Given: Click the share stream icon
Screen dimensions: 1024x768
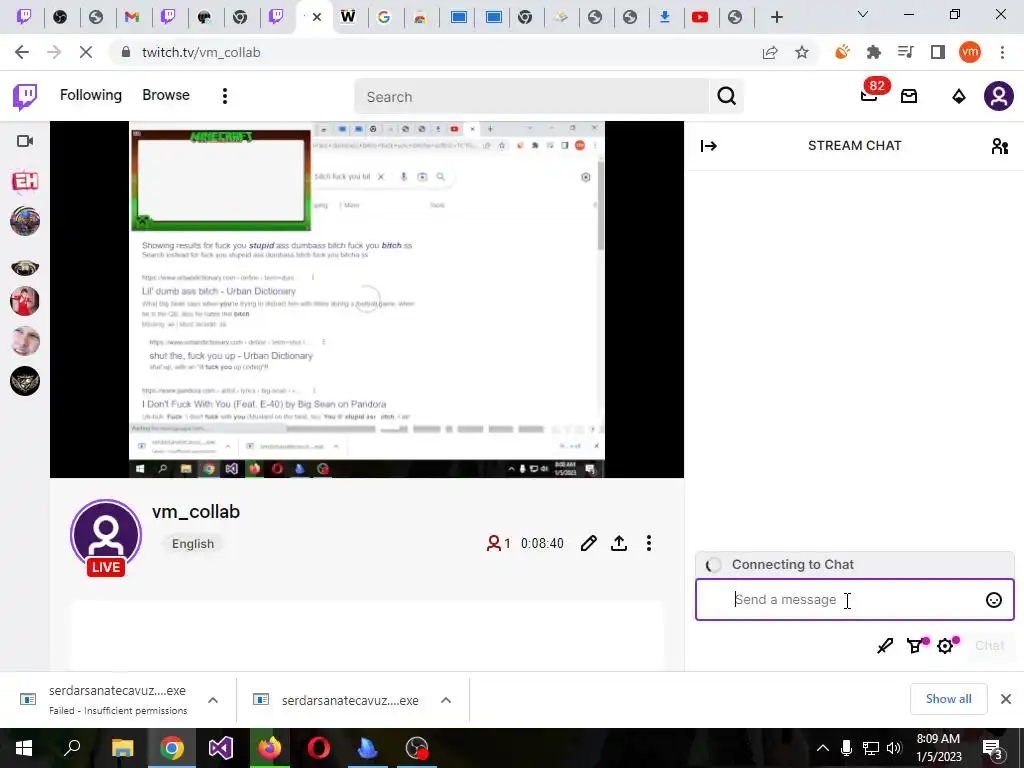Looking at the screenshot, I should pos(618,543).
